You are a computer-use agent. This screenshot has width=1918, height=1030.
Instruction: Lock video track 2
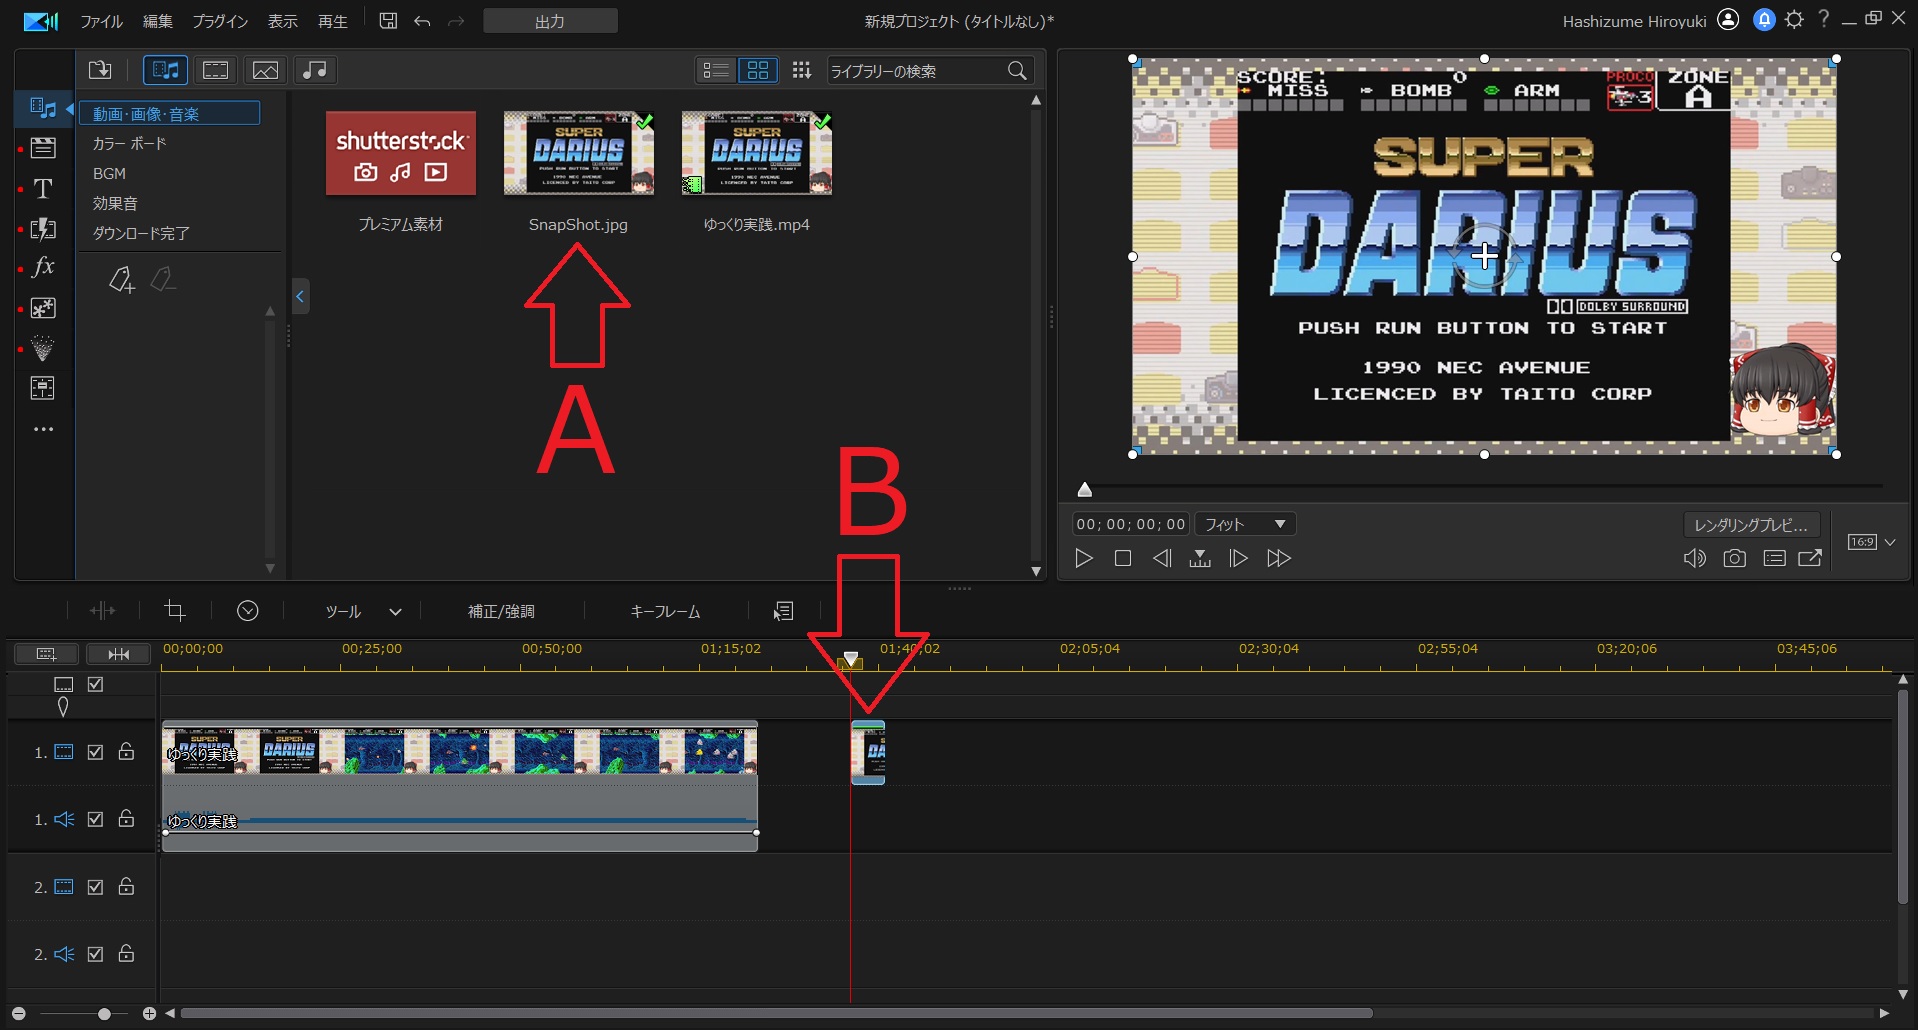[127, 886]
